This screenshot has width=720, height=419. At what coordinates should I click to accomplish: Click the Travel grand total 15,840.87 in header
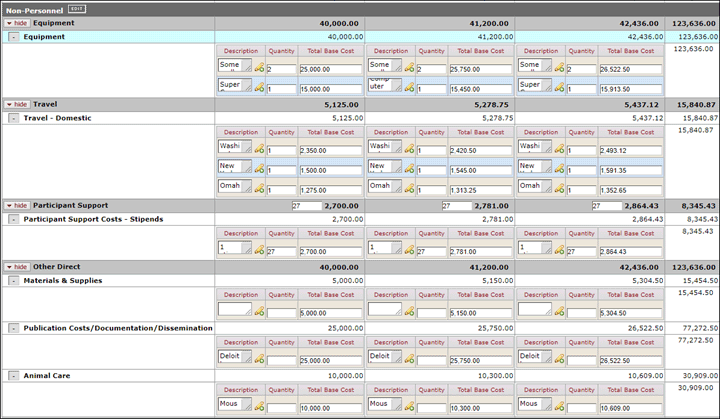point(696,105)
